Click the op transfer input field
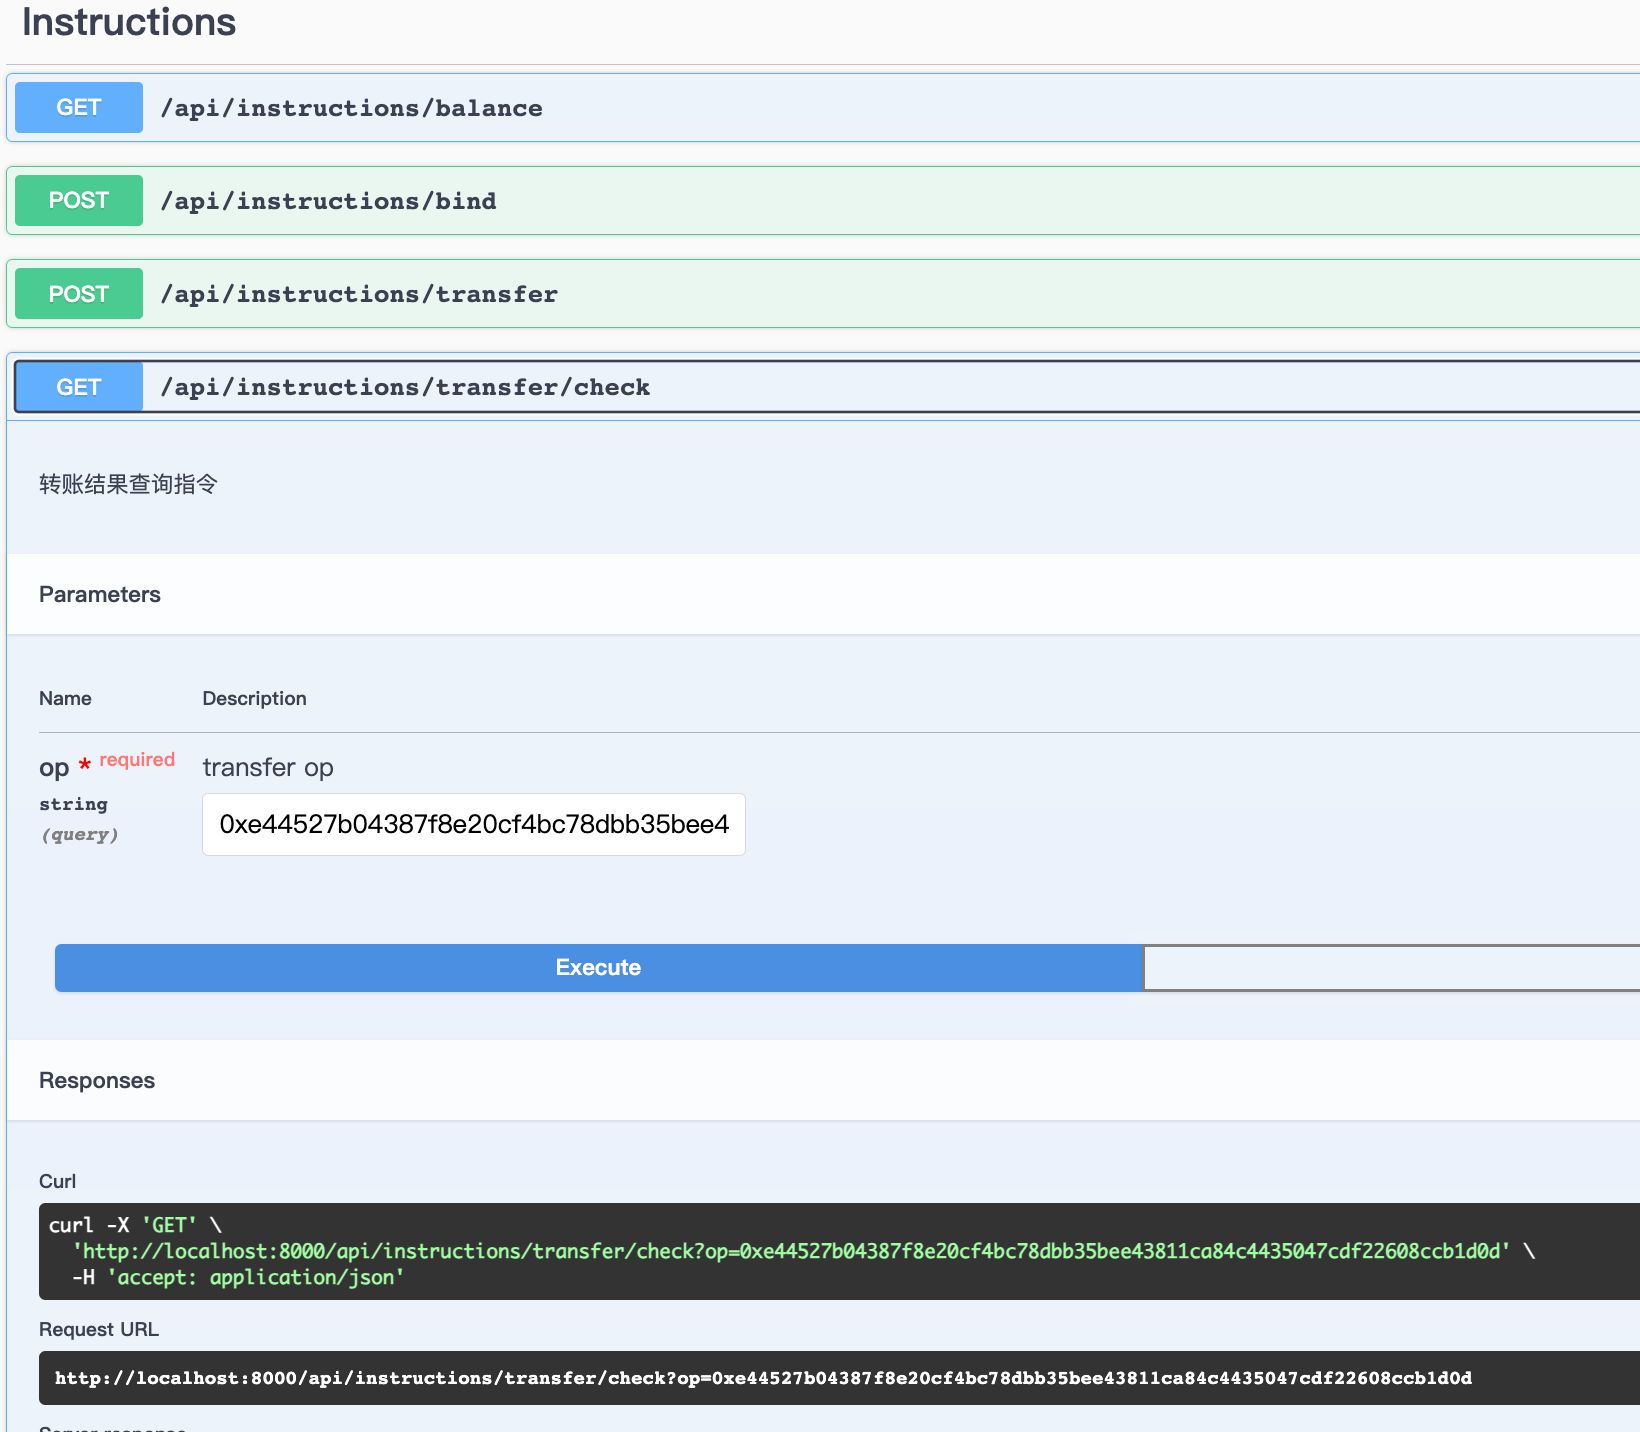Screen dimensions: 1640x1432 tap(474, 825)
